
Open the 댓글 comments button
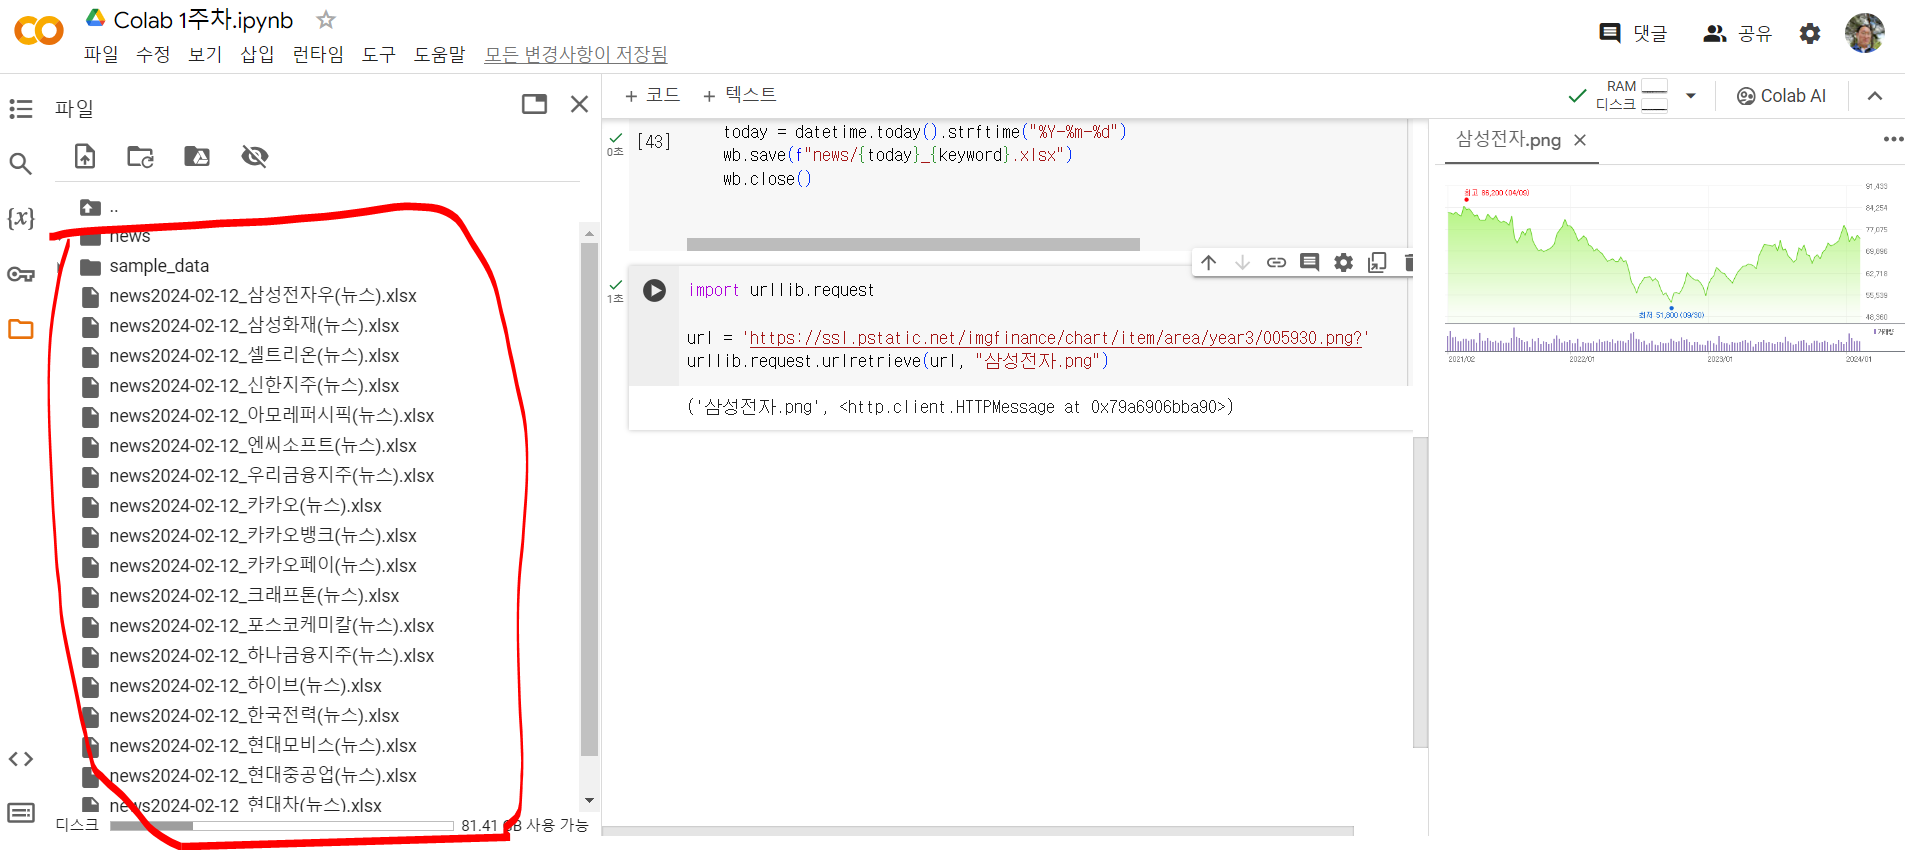click(x=1633, y=33)
